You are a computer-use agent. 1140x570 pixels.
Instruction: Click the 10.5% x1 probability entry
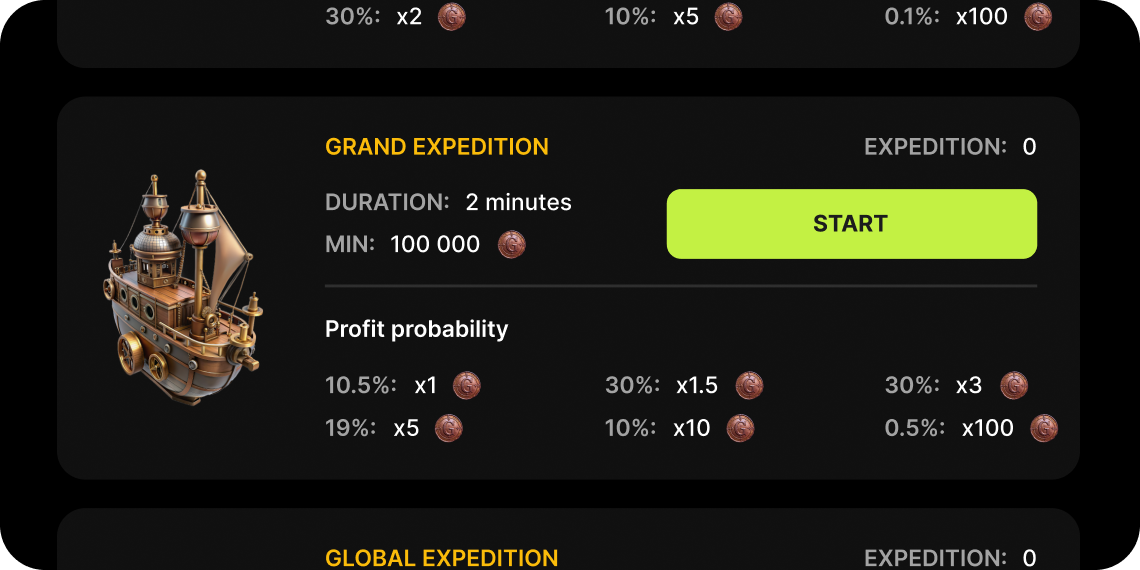click(x=382, y=386)
